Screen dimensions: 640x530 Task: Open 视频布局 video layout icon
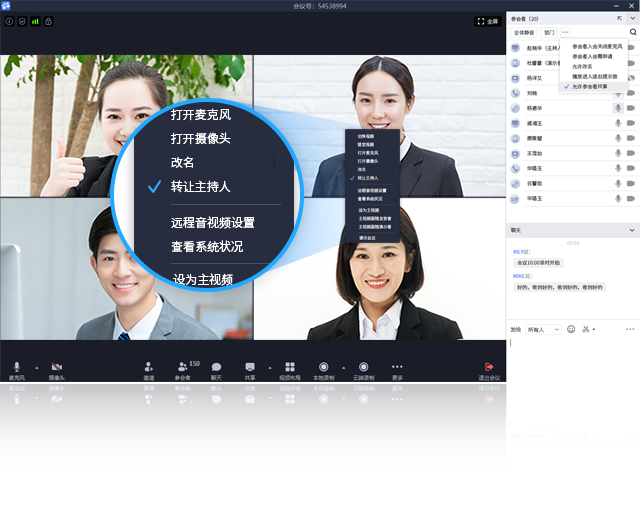pyautogui.click(x=290, y=370)
